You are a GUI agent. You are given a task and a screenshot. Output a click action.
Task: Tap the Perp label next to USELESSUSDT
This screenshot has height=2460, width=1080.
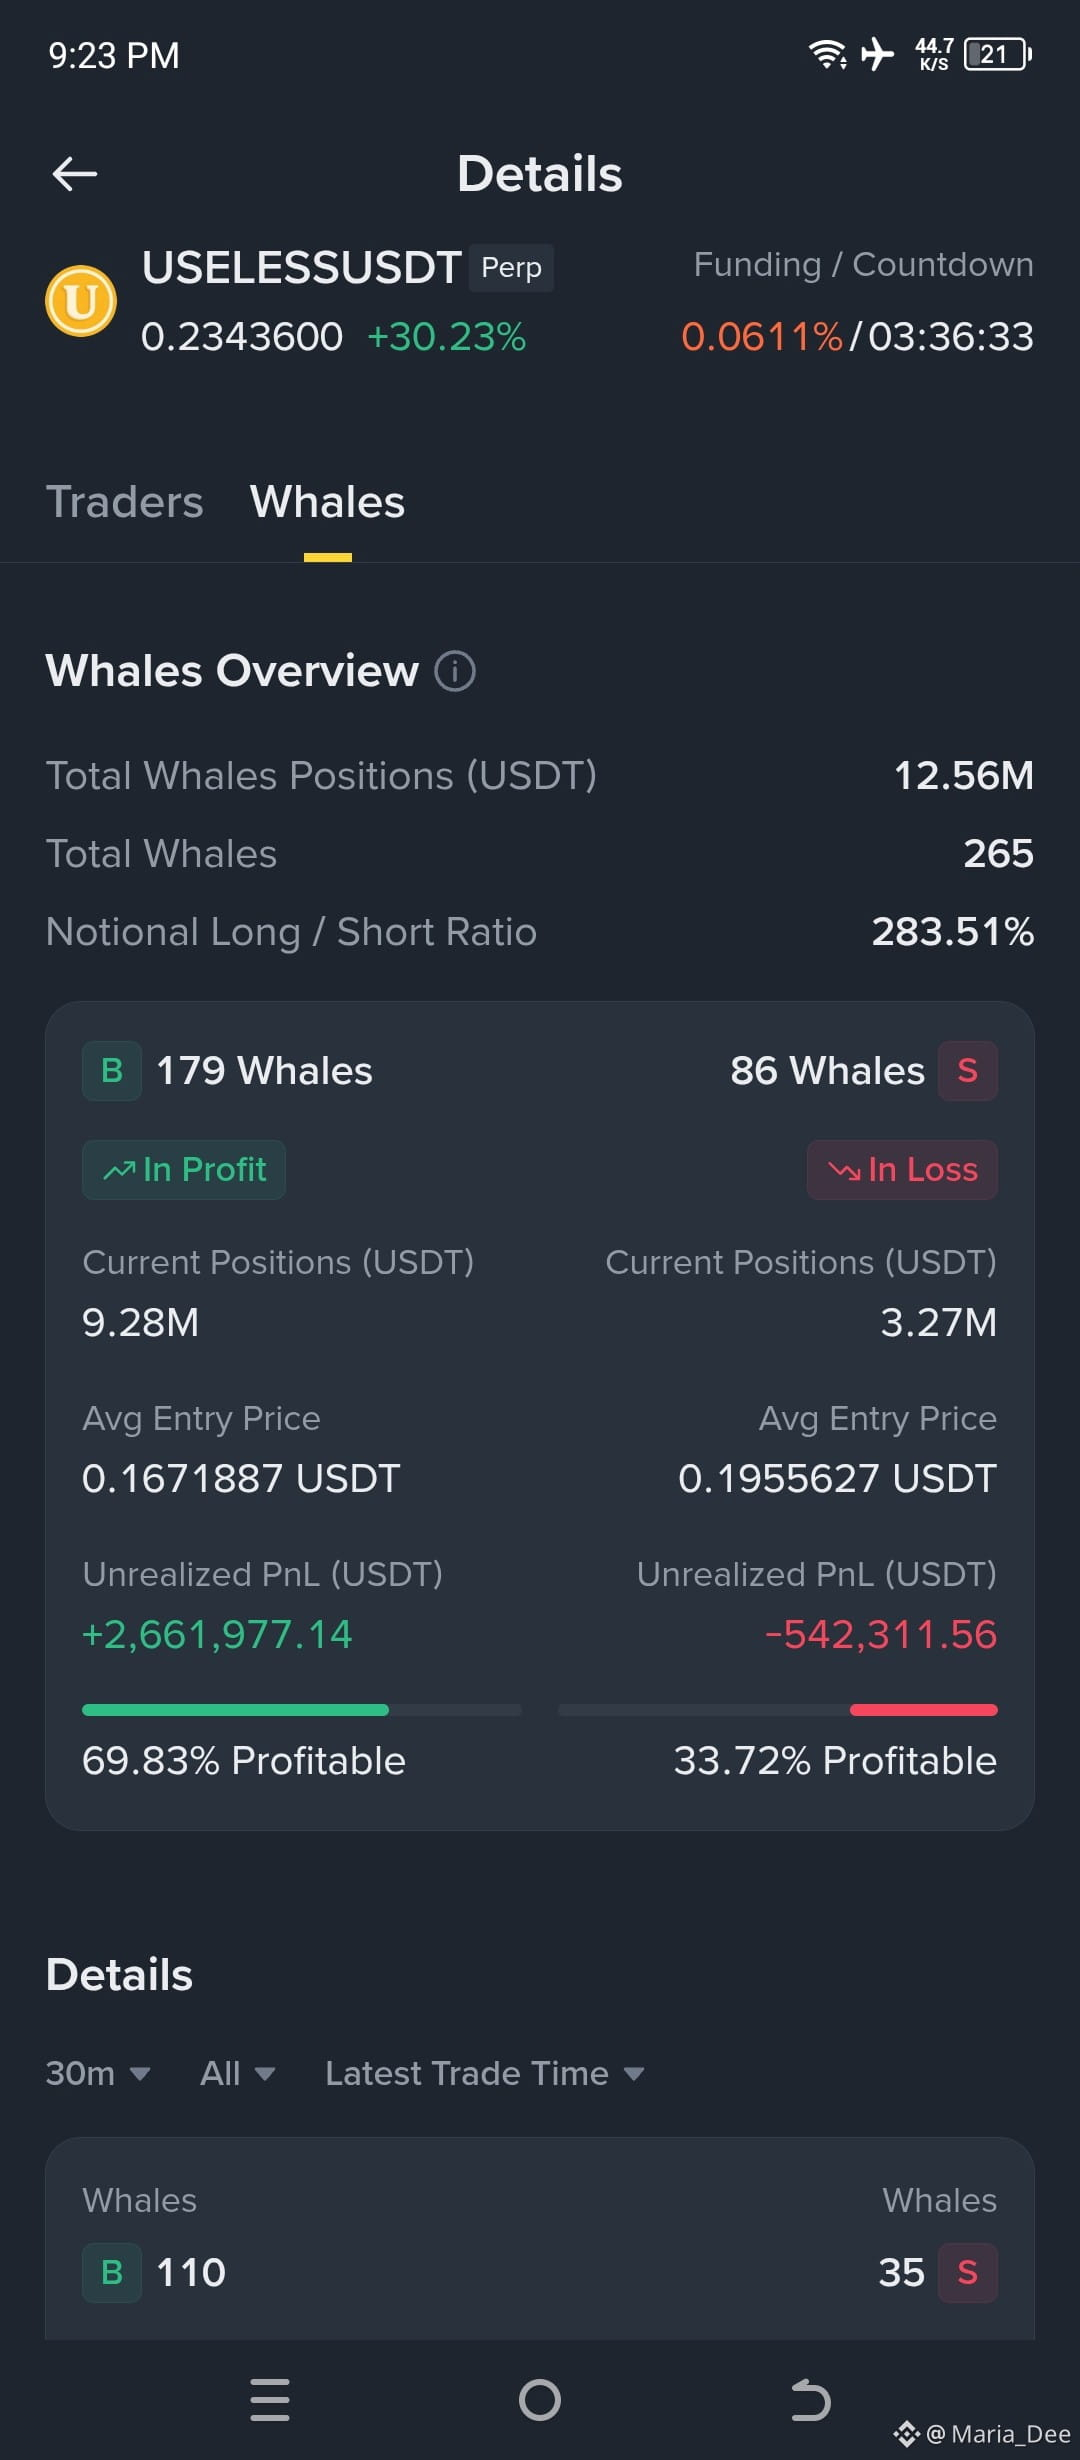pos(511,268)
